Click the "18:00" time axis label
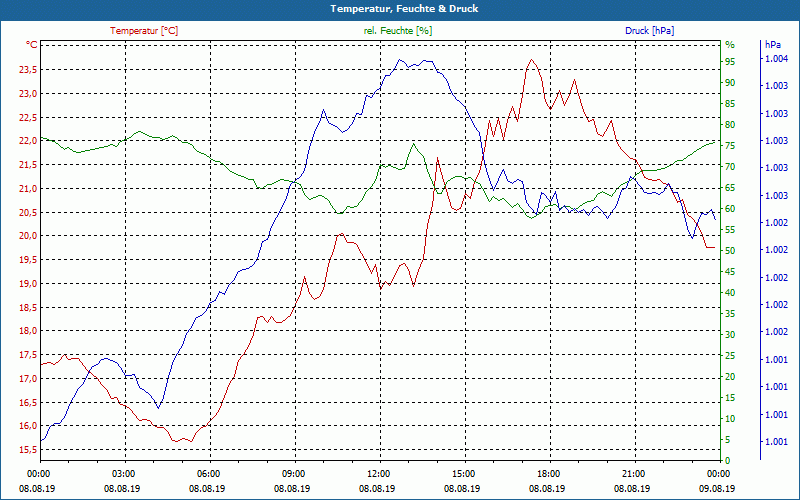 click(548, 473)
